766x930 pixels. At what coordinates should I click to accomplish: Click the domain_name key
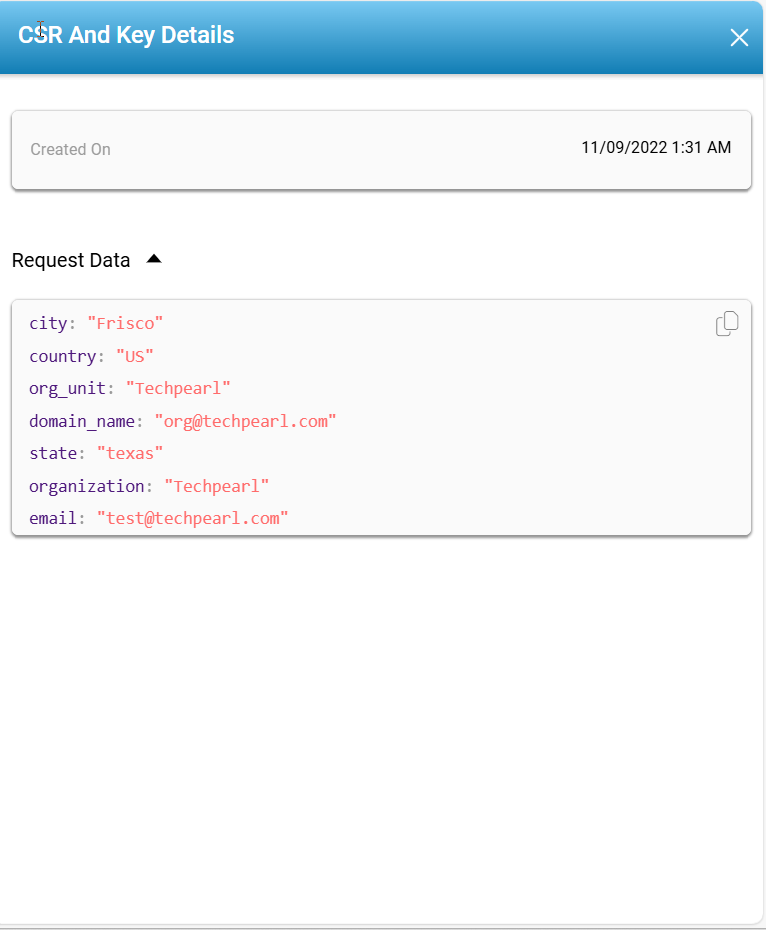pyautogui.click(x=81, y=421)
